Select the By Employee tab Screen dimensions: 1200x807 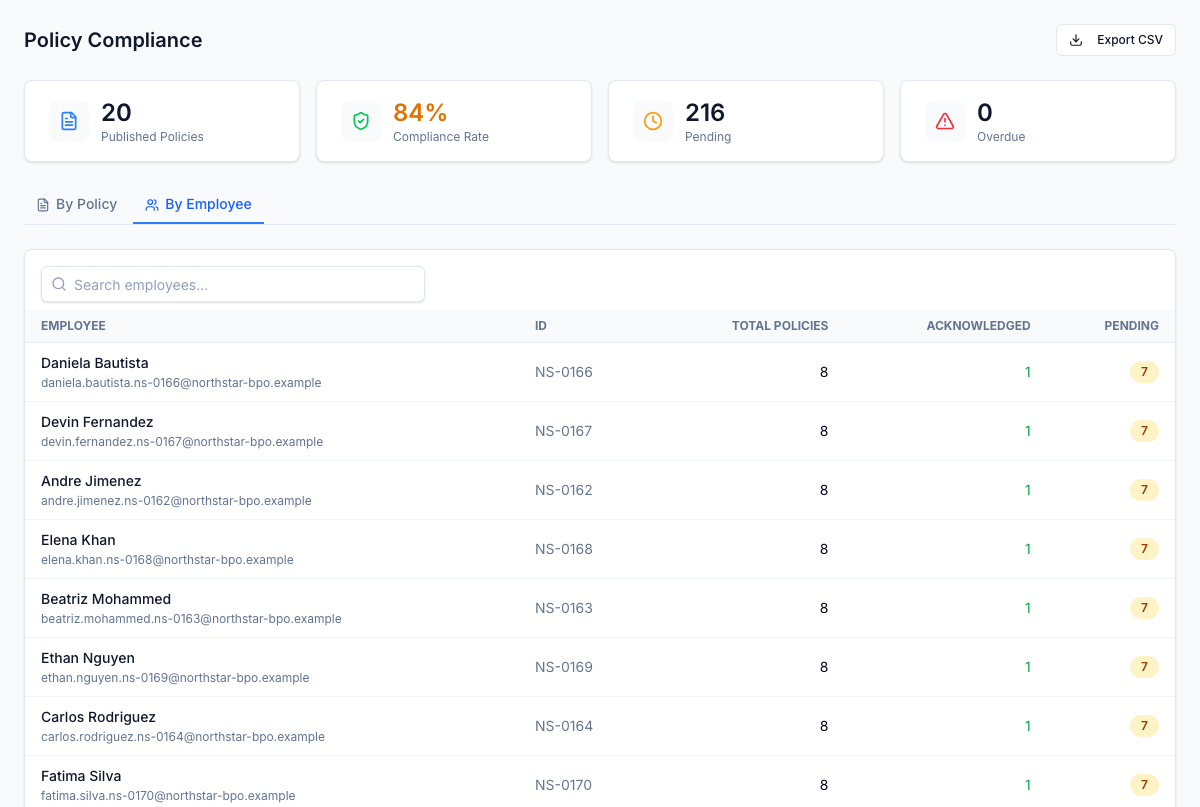(198, 204)
